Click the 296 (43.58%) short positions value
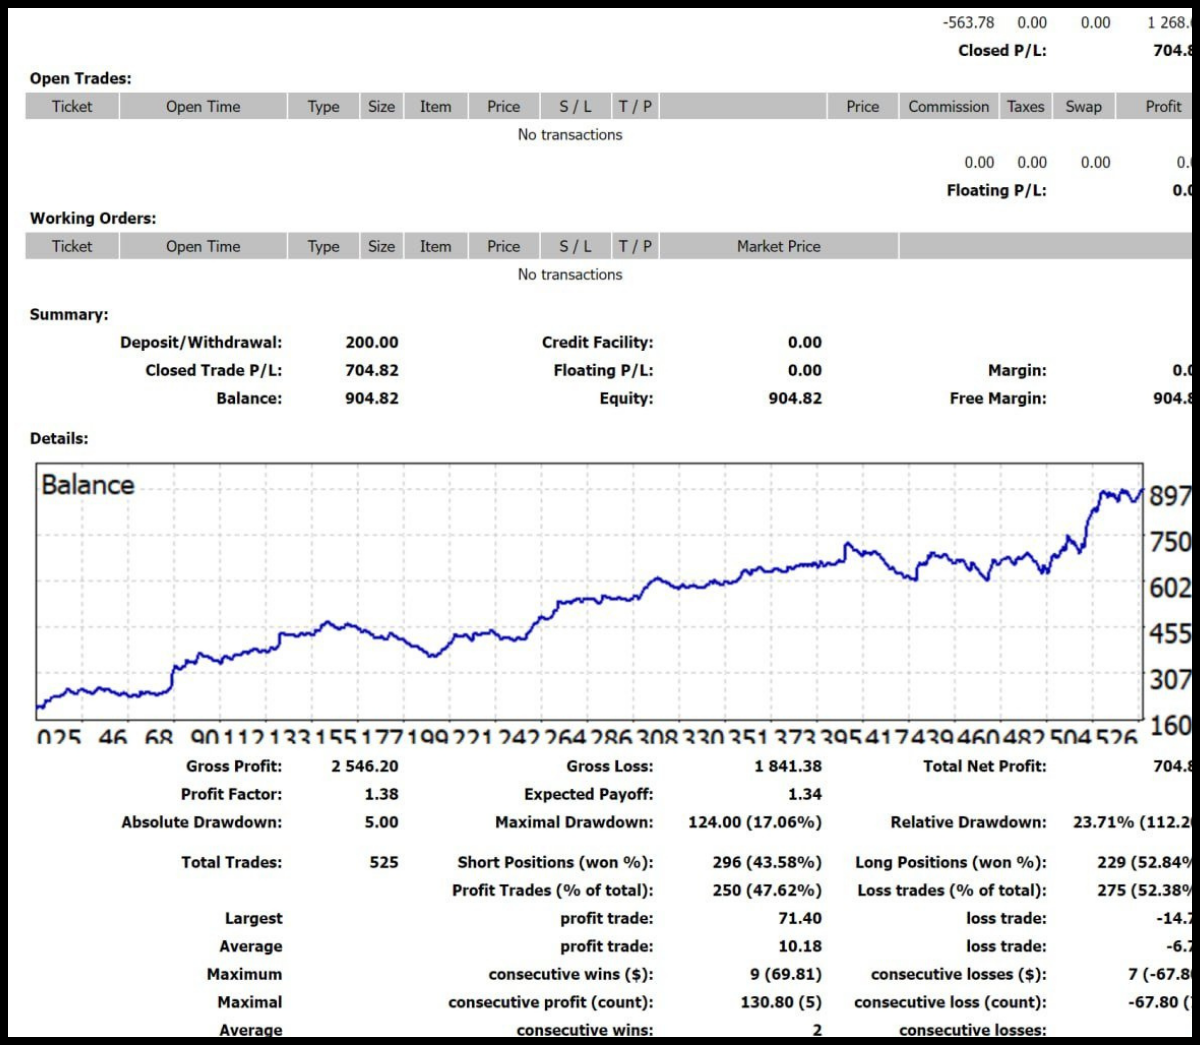Image resolution: width=1200 pixels, height=1045 pixels. pos(767,862)
